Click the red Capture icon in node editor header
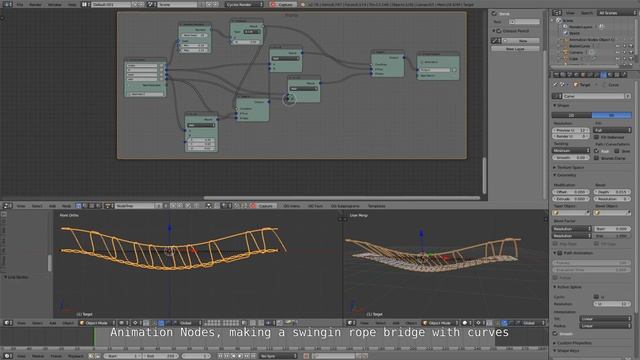This screenshot has width=640, height=360. (x=253, y=206)
